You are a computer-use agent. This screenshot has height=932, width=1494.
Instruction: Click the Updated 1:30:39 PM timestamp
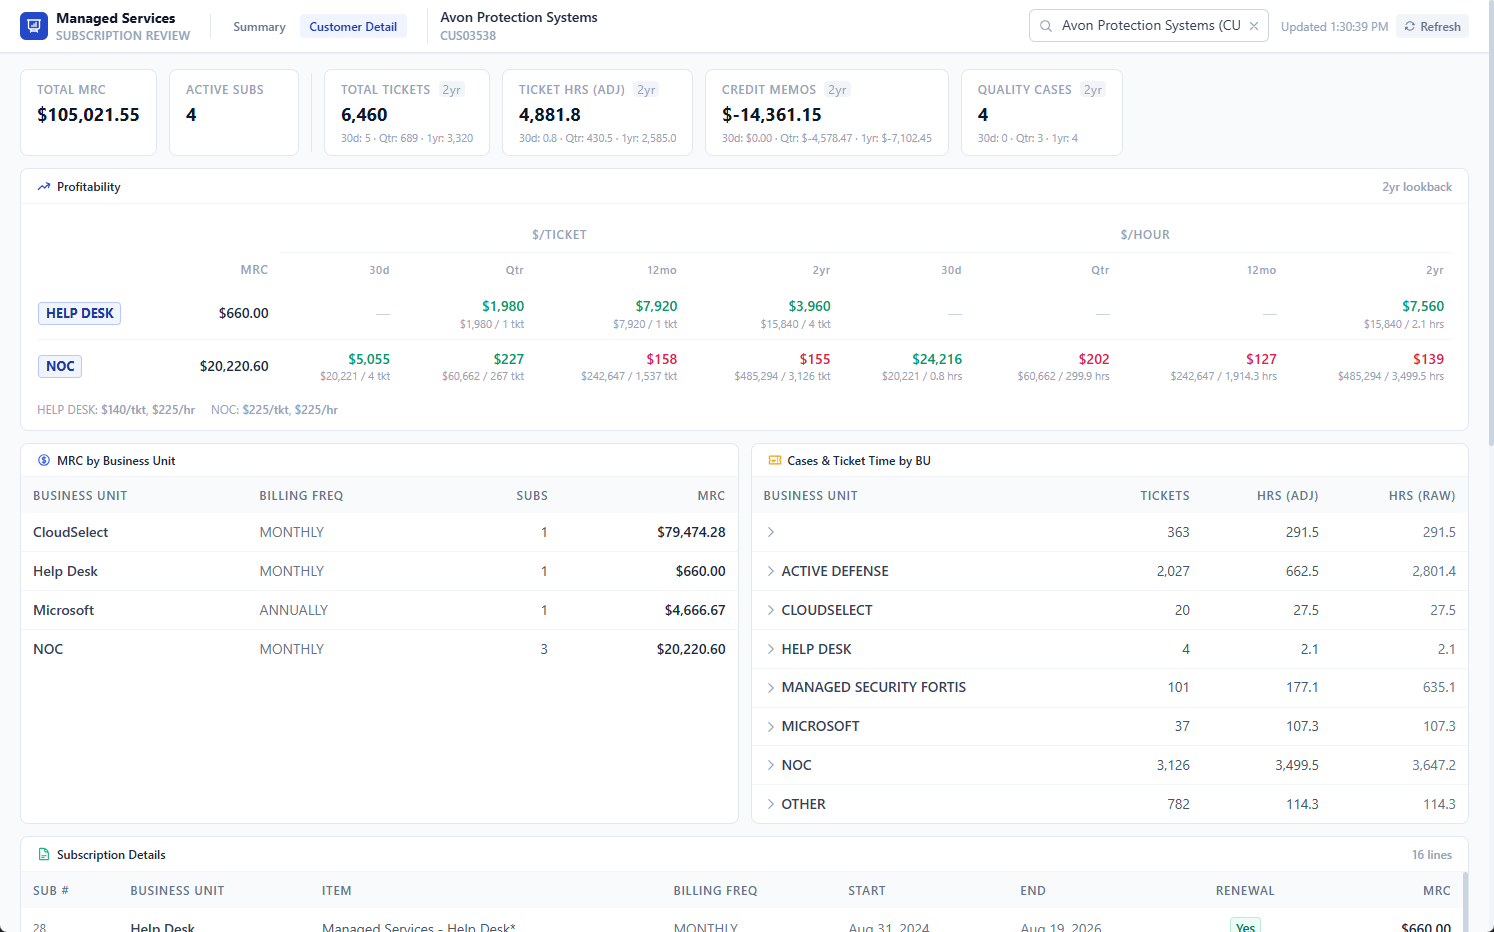(x=1334, y=27)
